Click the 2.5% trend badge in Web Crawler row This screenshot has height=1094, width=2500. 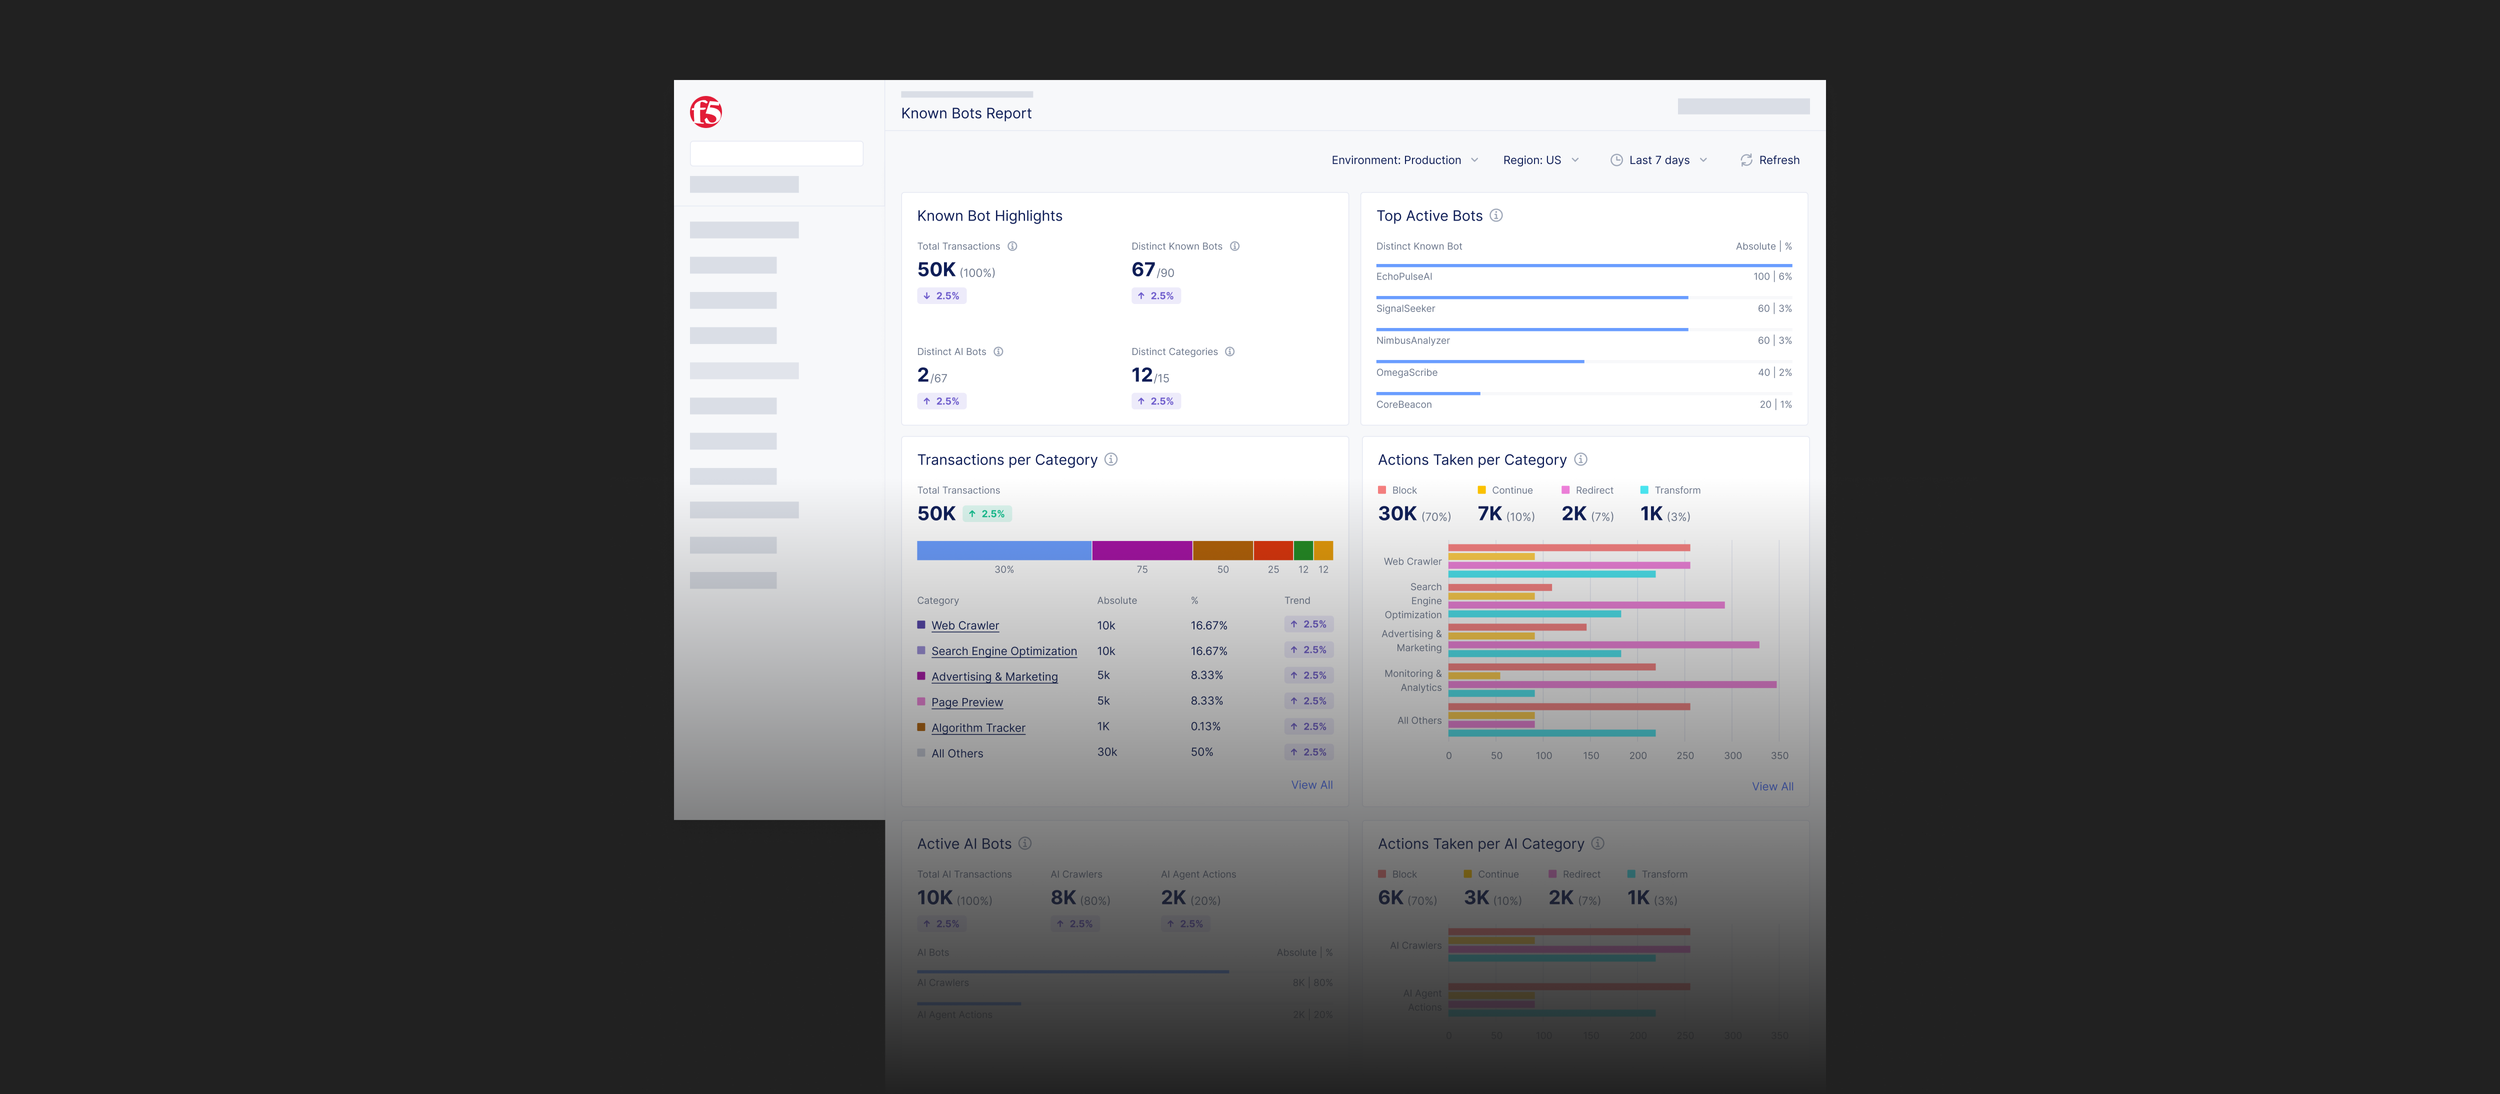point(1309,624)
